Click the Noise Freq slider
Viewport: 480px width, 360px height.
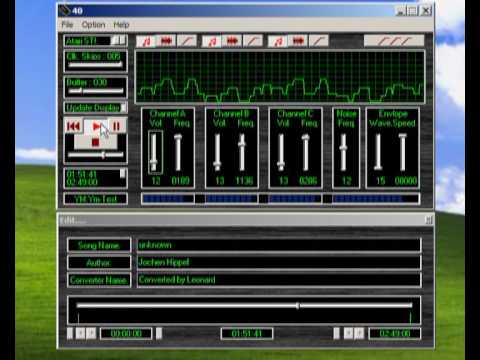pos(344,152)
